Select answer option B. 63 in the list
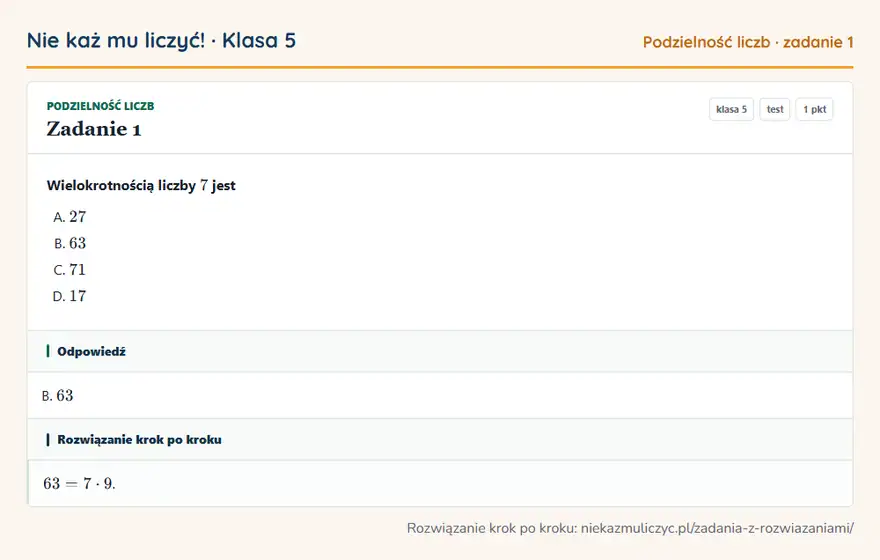Screen dimensions: 880x560 pyautogui.click(x=70, y=243)
